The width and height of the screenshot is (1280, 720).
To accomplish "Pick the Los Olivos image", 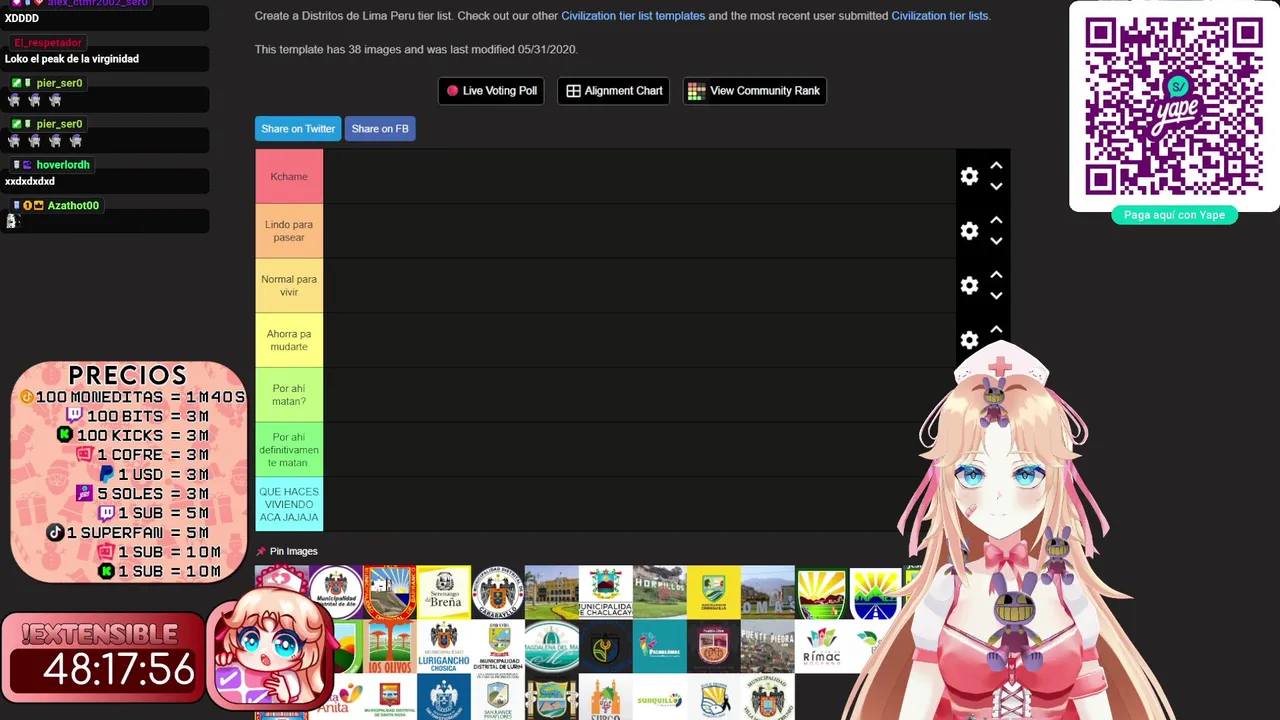I will point(390,646).
